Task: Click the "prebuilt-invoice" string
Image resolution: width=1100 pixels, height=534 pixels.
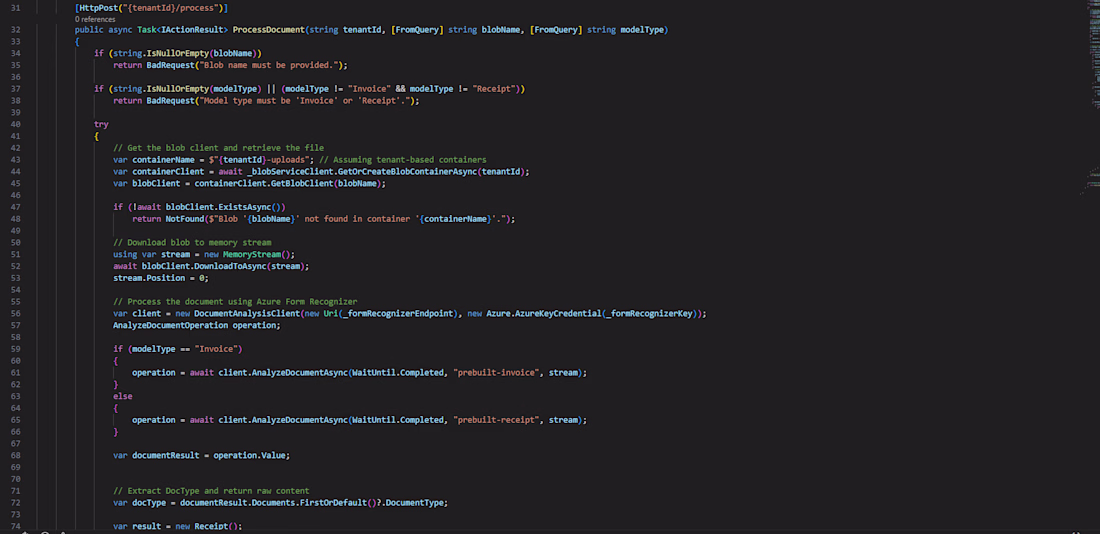Action: pyautogui.click(x=497, y=373)
